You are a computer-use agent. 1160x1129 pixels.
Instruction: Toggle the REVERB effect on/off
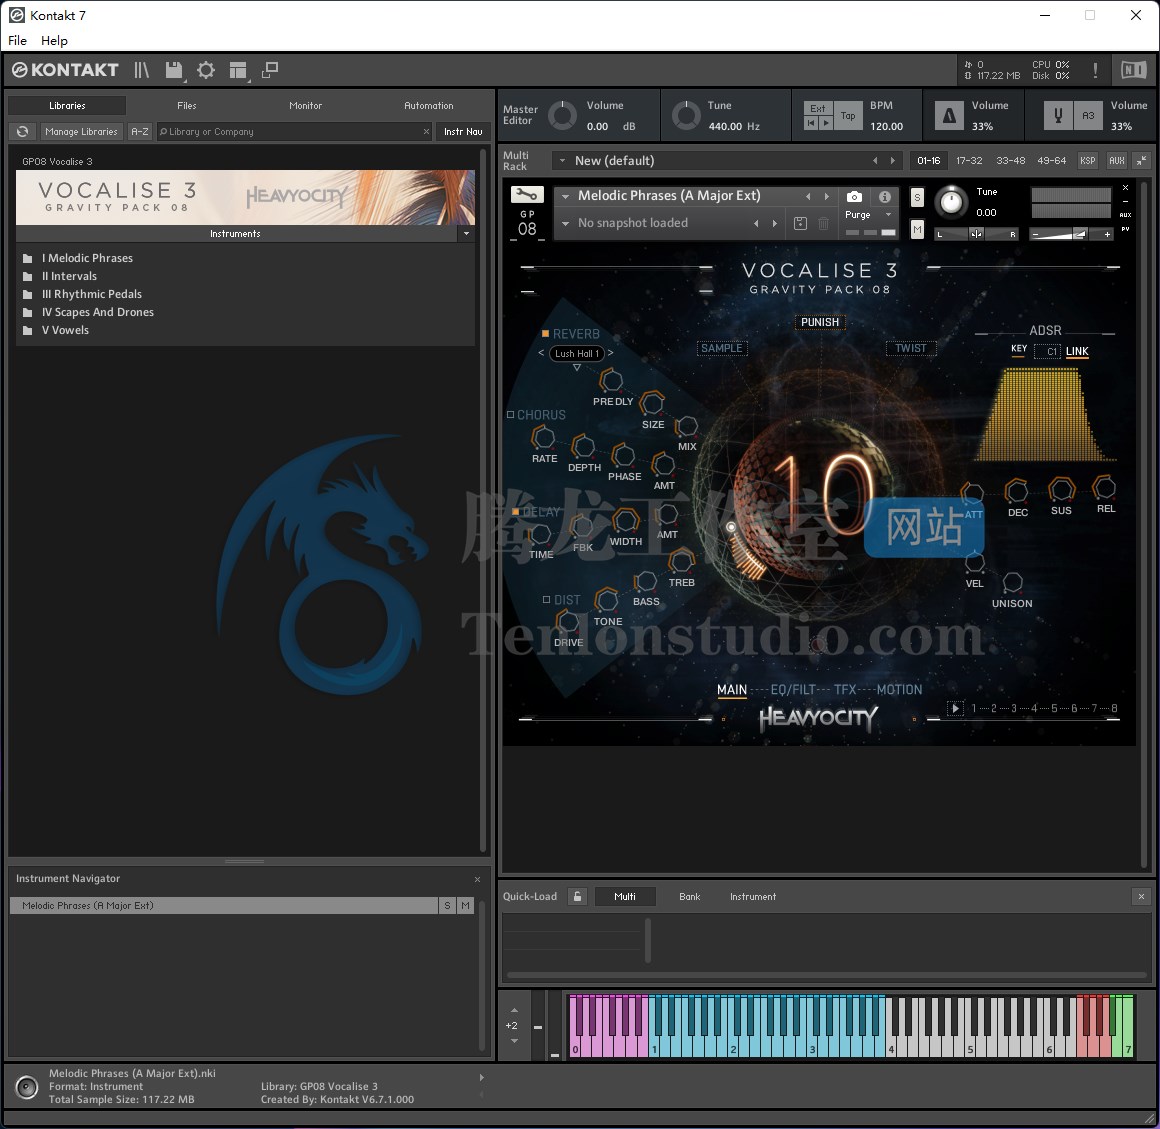point(545,334)
